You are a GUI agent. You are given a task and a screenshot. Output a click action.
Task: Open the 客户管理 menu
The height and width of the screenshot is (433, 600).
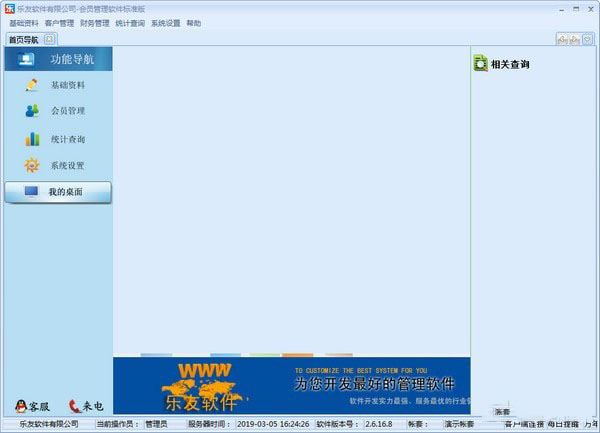pos(59,23)
